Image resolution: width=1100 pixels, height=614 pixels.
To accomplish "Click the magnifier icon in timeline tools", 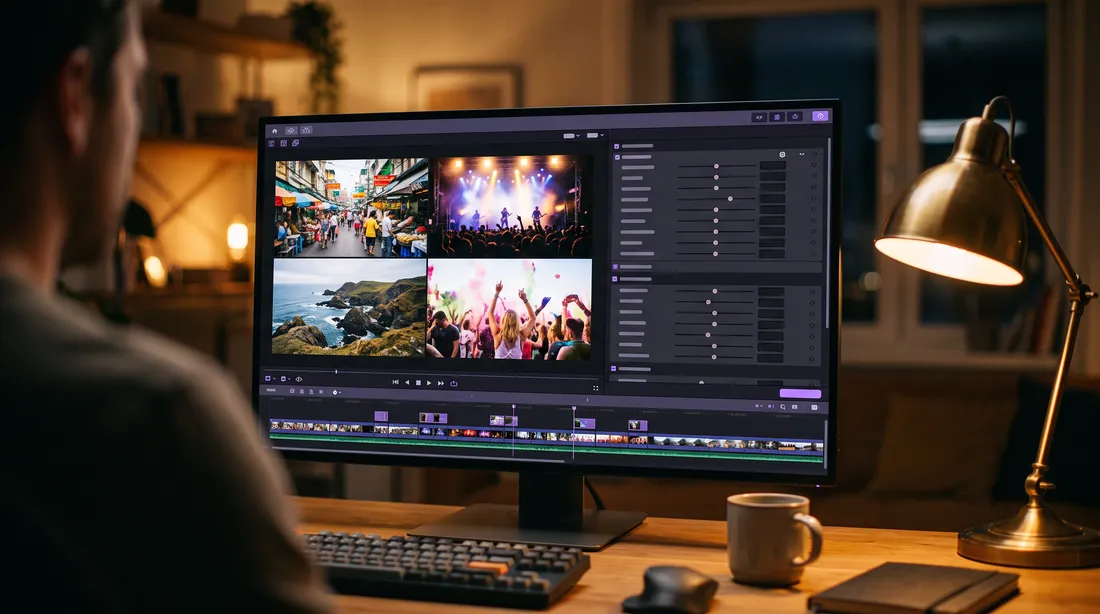I will [782, 407].
